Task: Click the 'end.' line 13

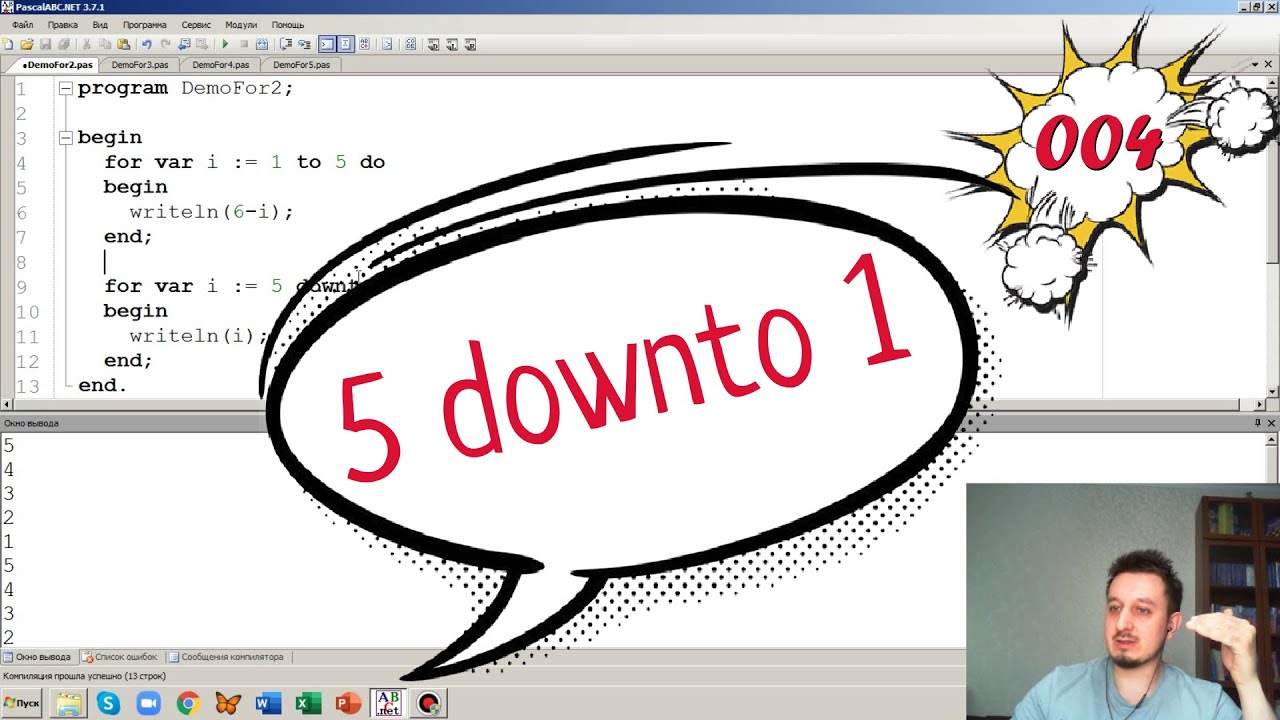Action: 102,385
